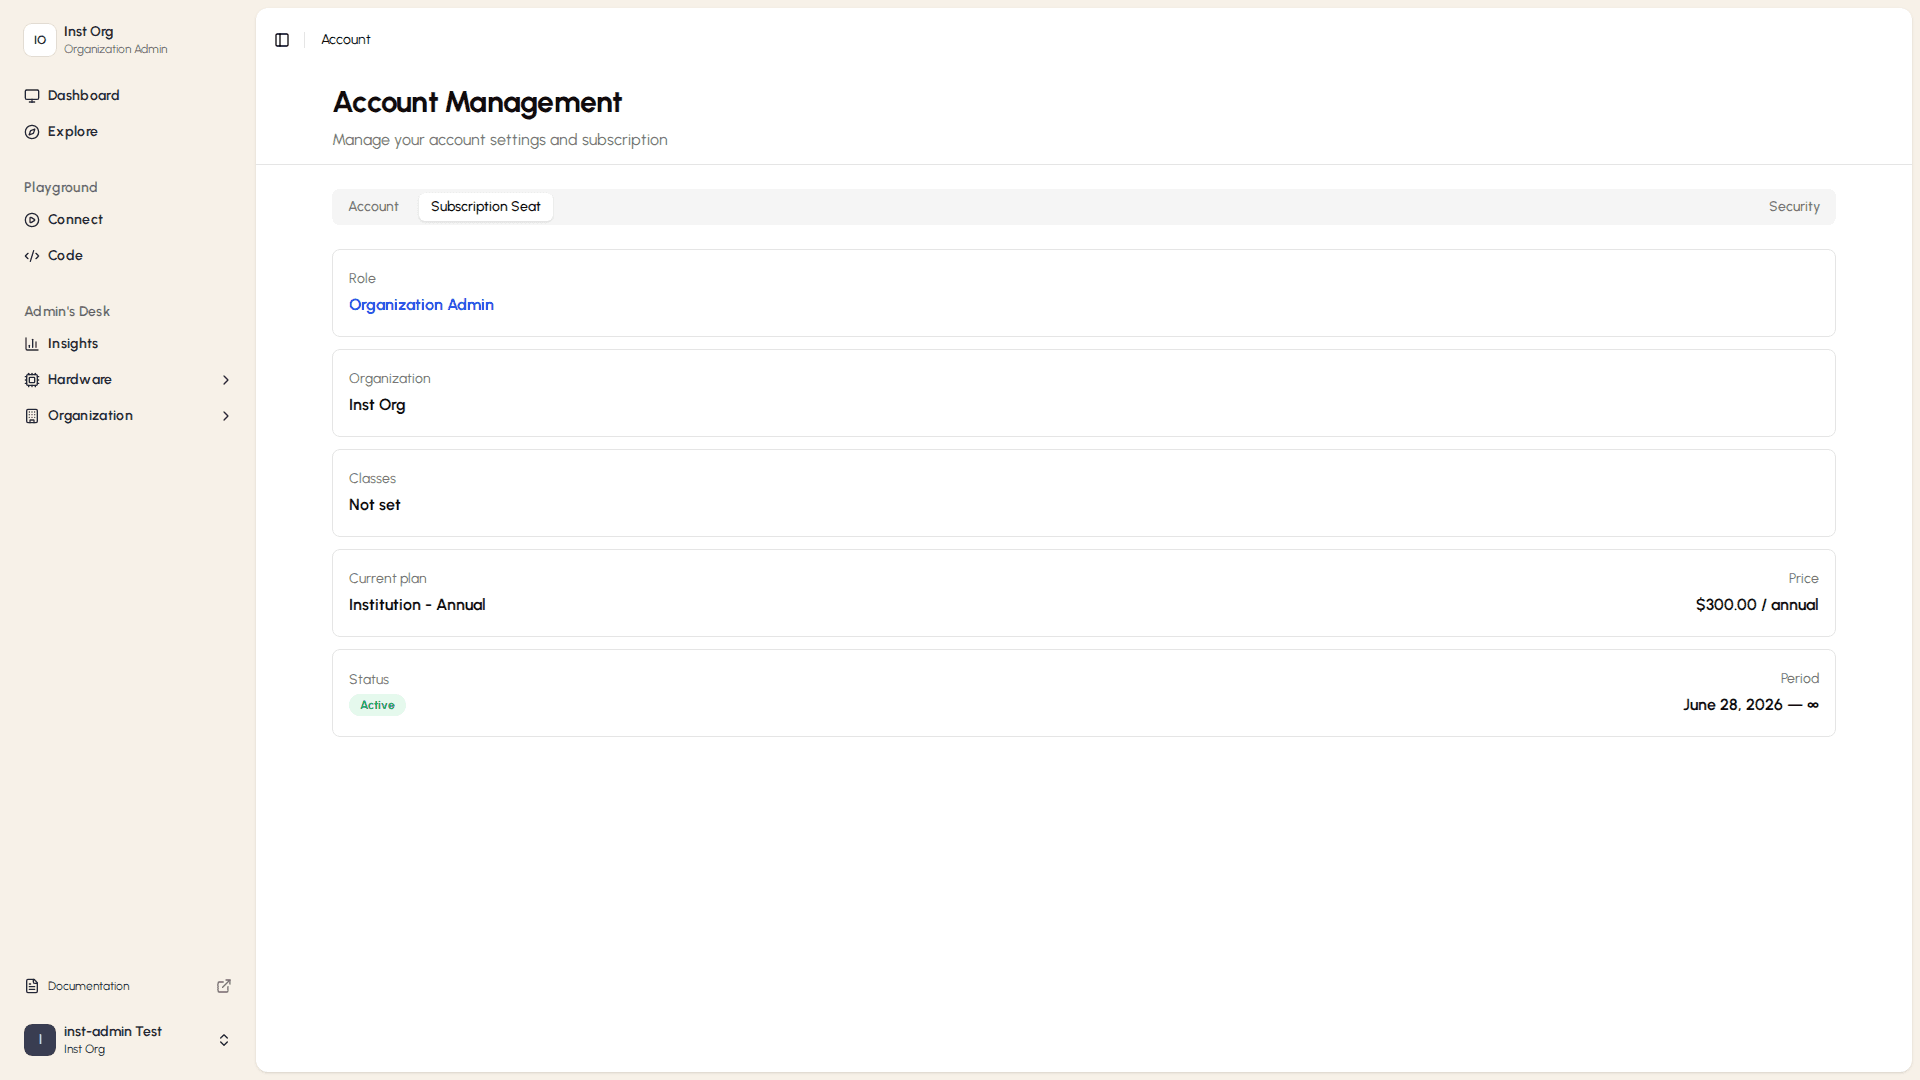
Task: Click the Documentation file icon
Action: pos(32,986)
